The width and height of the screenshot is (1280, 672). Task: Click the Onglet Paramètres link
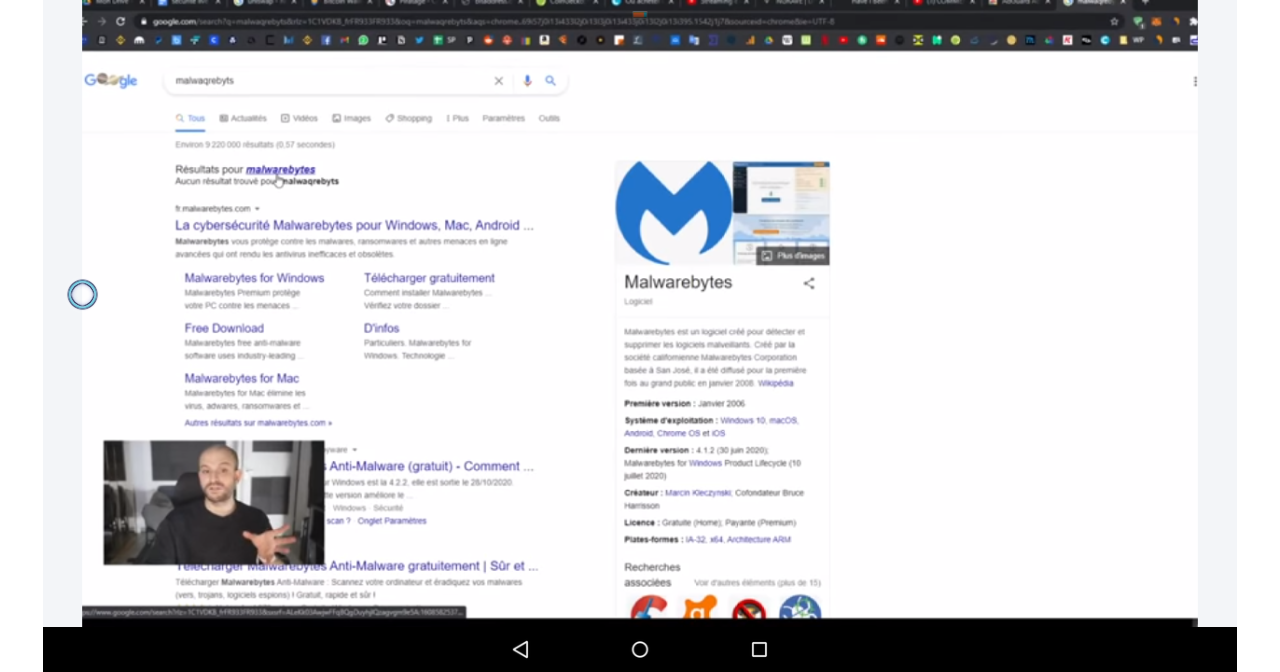coord(392,521)
